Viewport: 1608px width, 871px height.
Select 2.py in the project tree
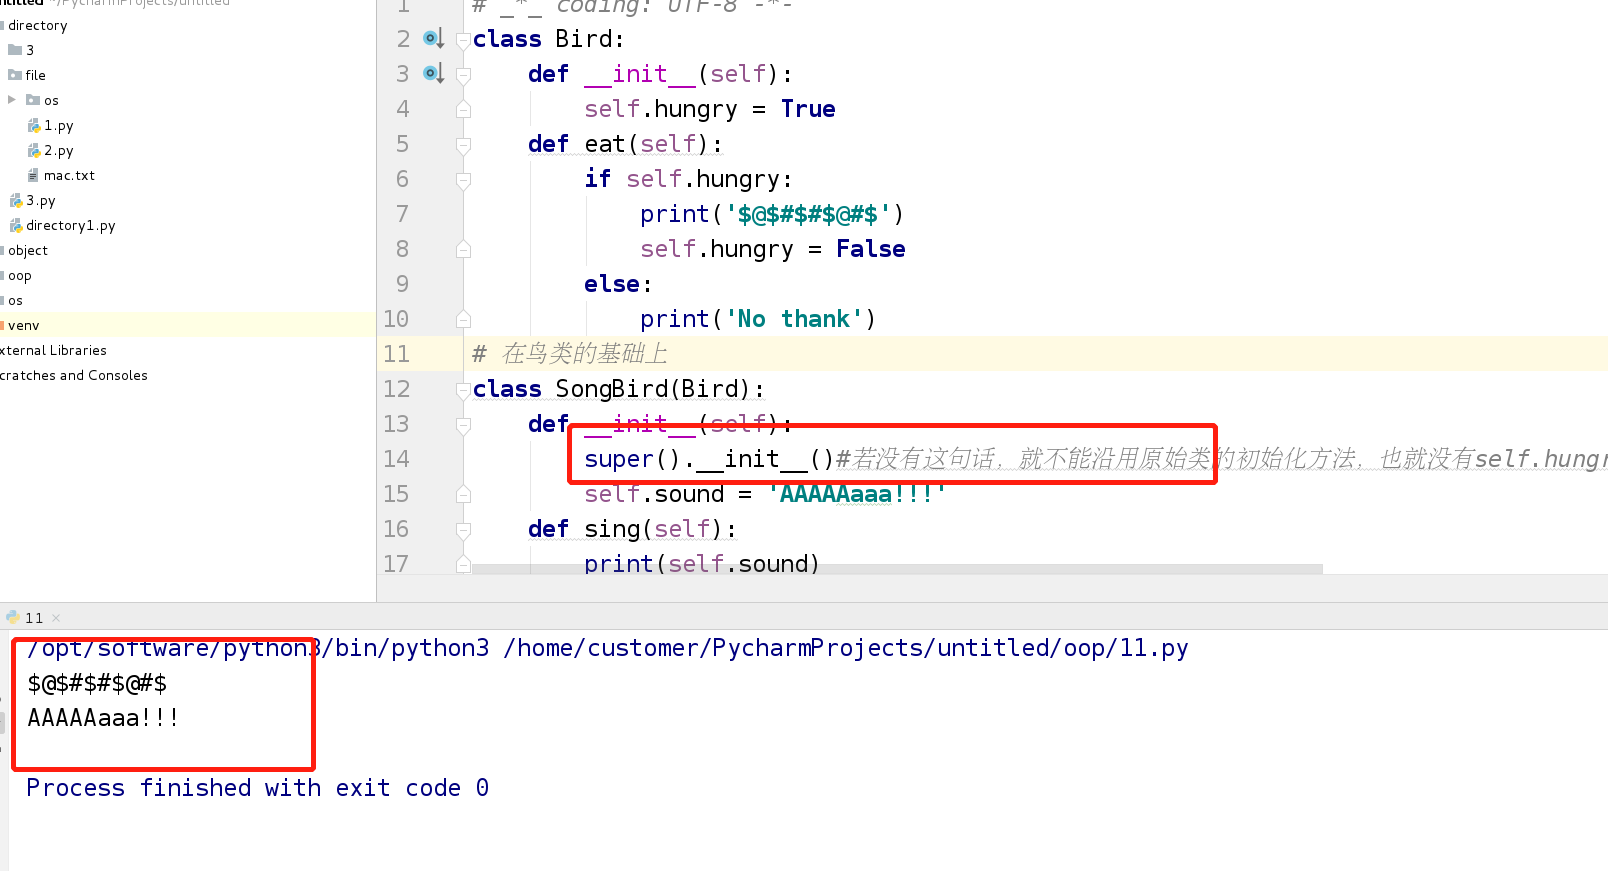(58, 151)
